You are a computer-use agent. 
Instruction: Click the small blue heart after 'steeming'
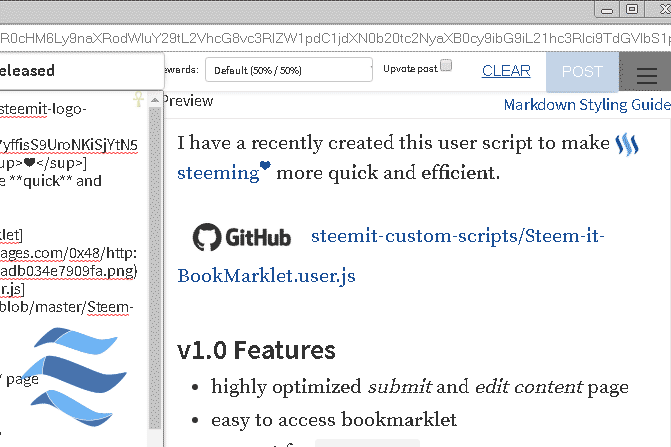pyautogui.click(x=265, y=168)
